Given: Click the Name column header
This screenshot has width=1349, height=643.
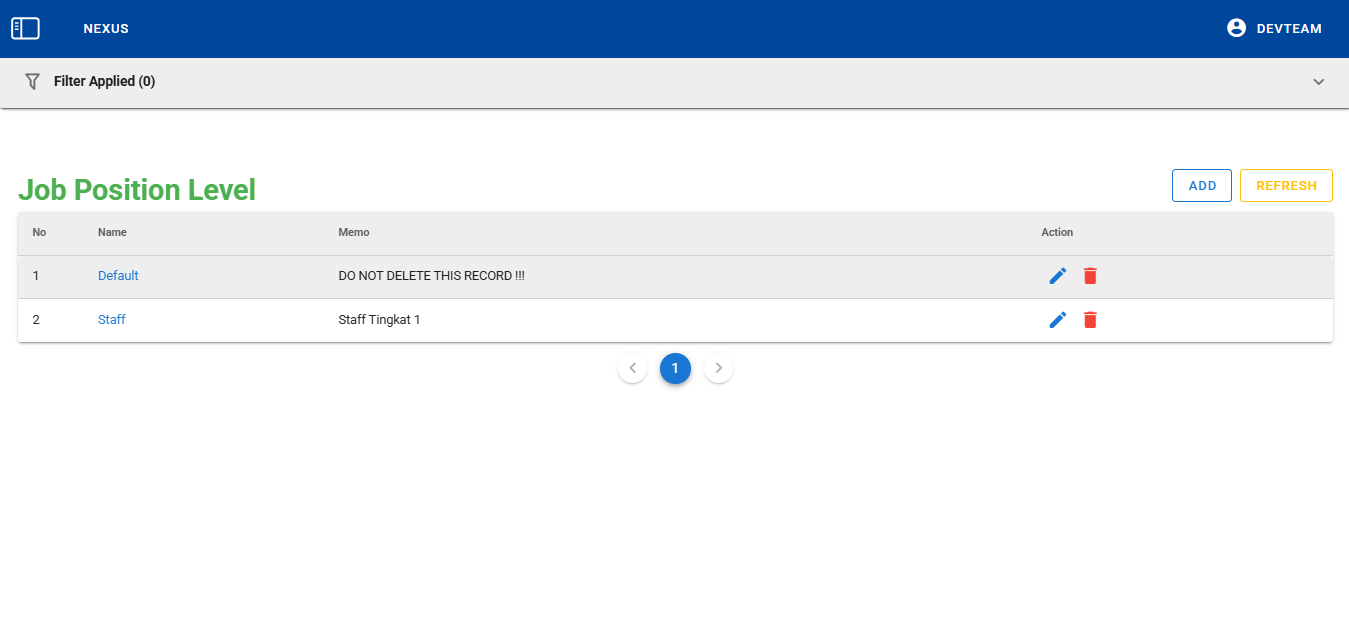Looking at the screenshot, I should pos(112,232).
